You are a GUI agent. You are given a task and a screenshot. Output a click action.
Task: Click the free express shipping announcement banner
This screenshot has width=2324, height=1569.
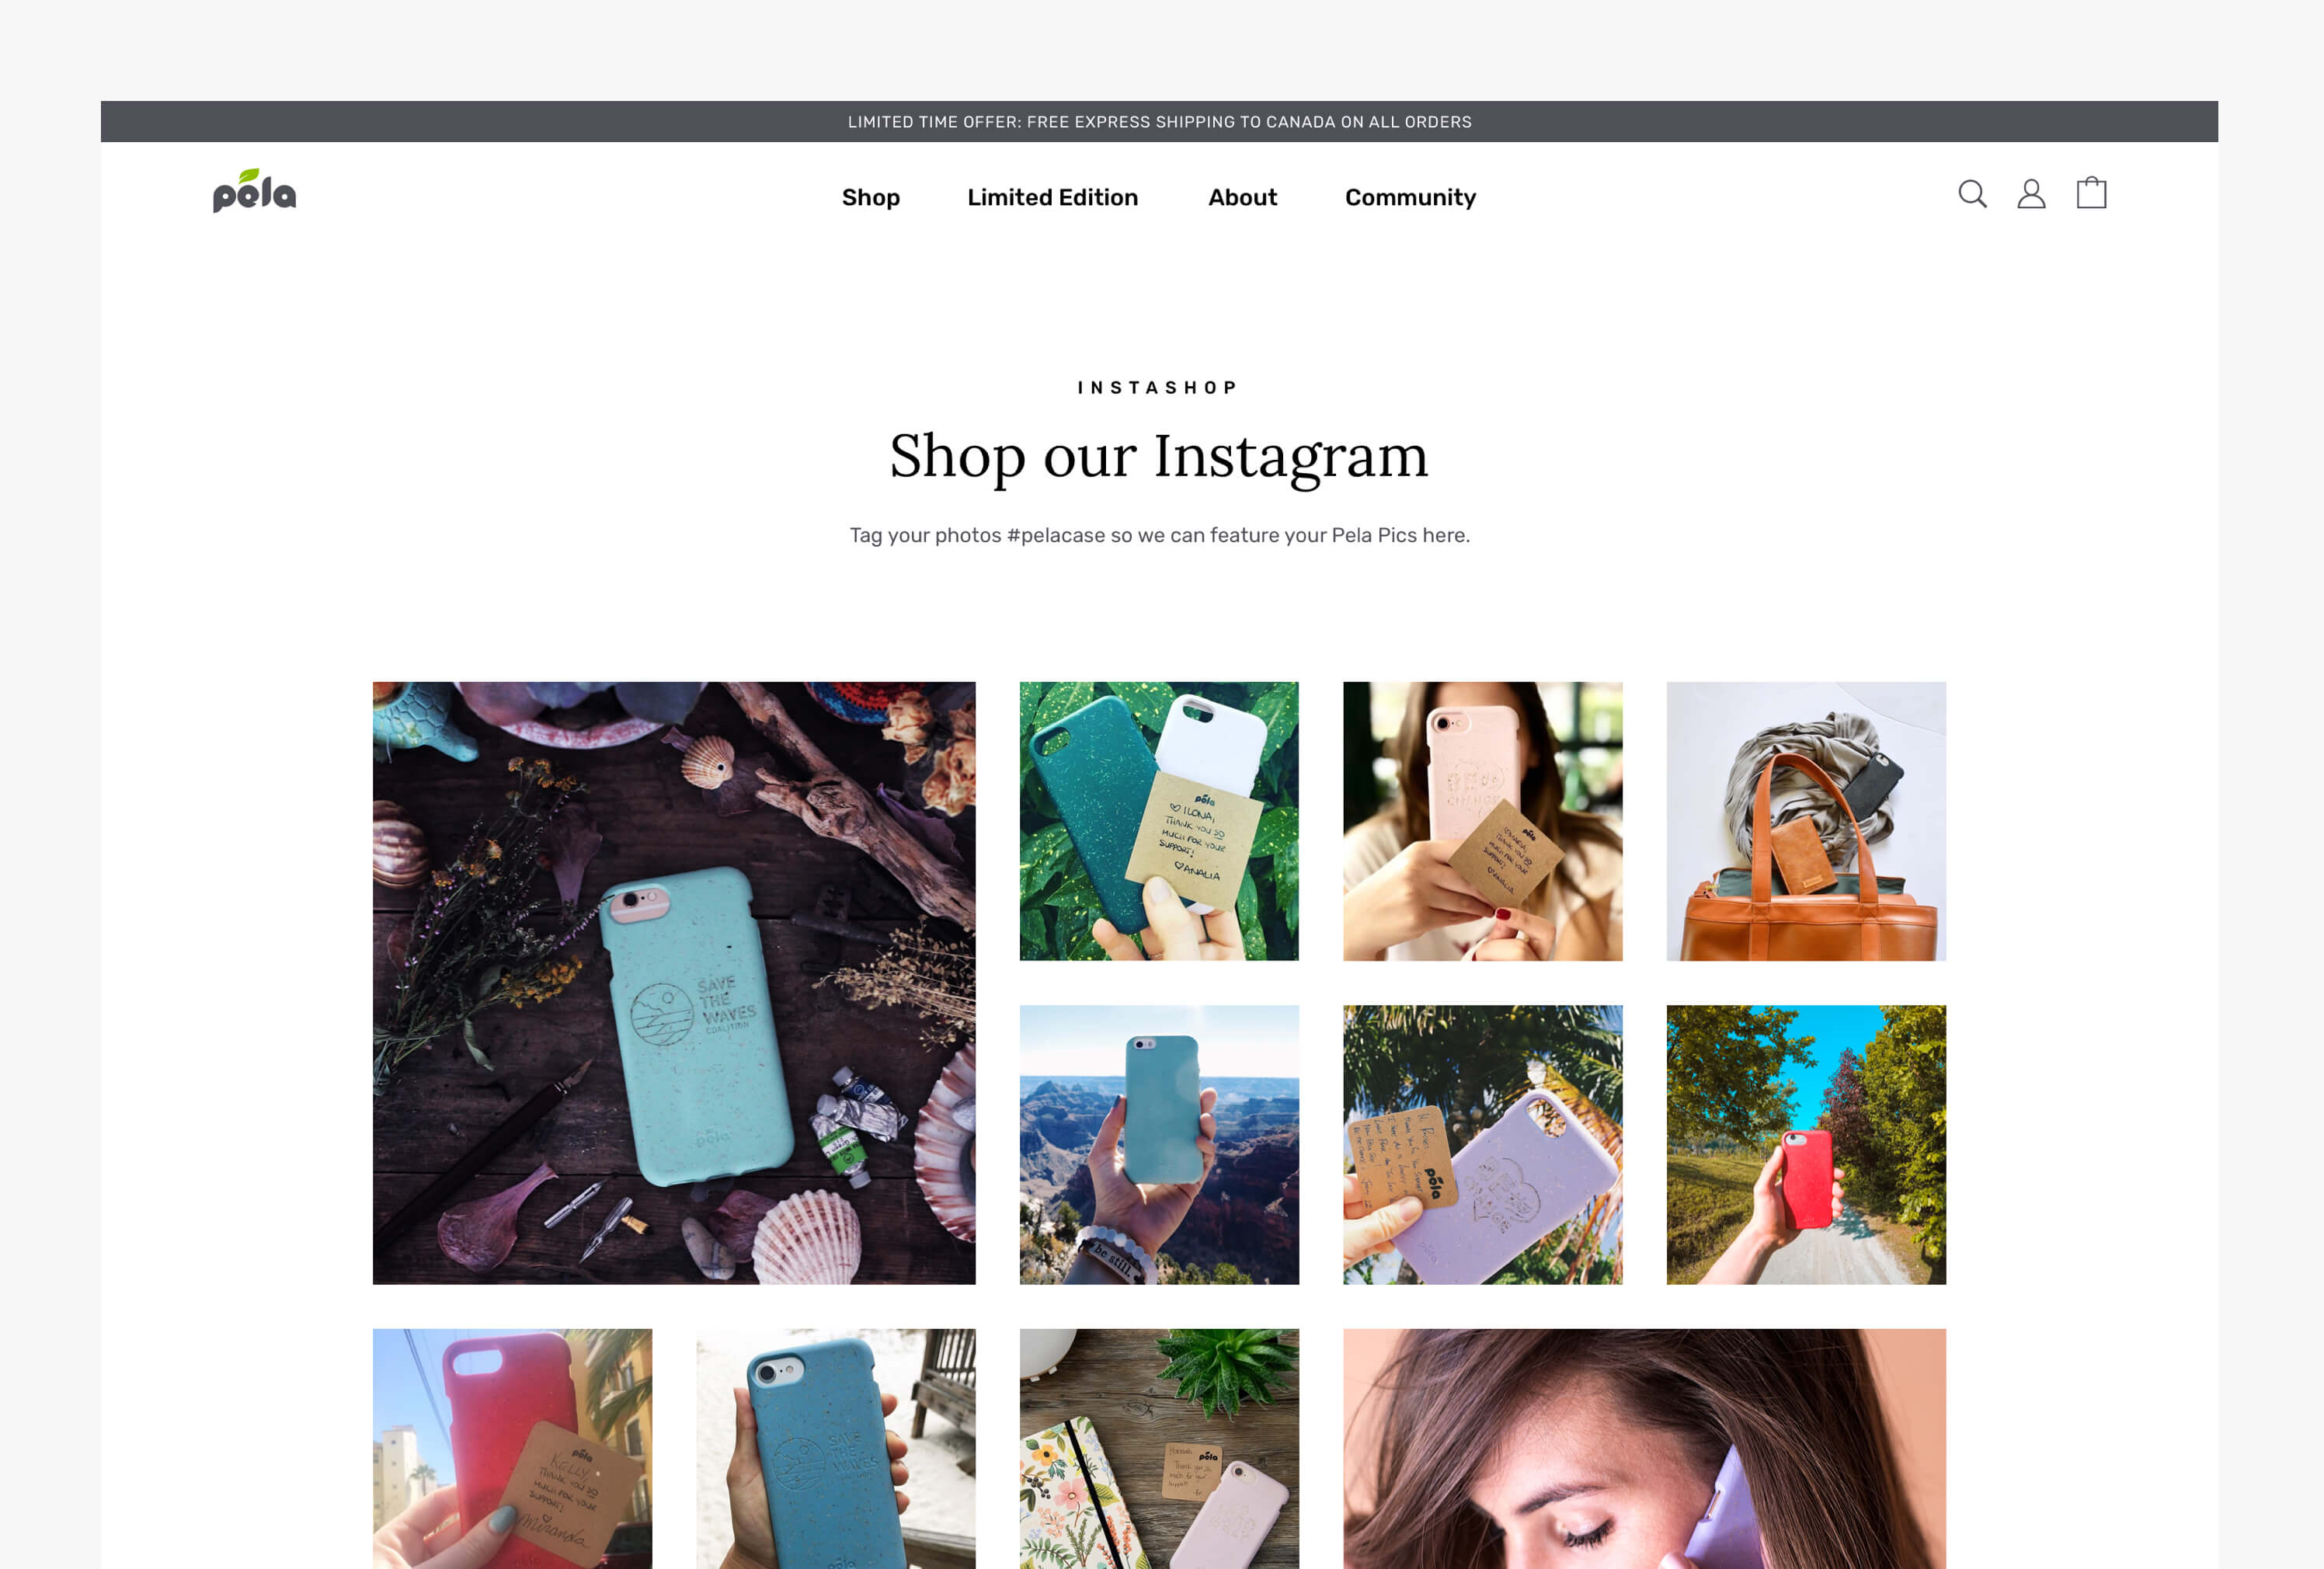click(x=1159, y=121)
